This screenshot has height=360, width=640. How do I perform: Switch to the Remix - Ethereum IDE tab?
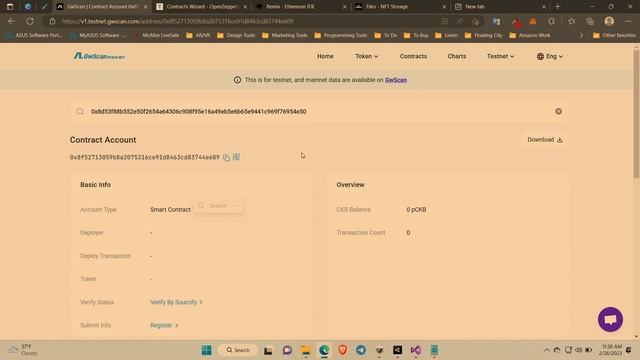pos(300,7)
